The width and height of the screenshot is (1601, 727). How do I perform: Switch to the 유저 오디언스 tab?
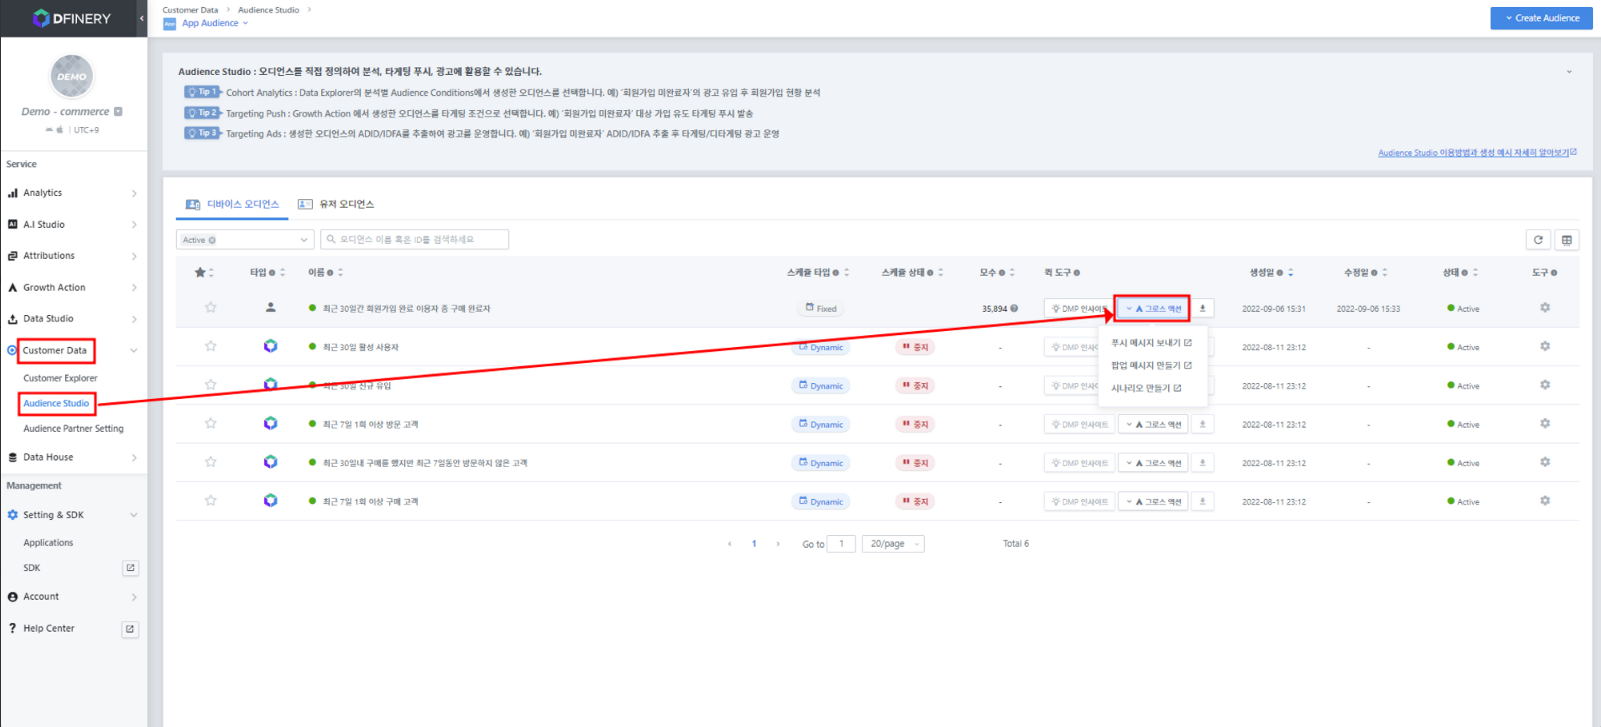(336, 204)
